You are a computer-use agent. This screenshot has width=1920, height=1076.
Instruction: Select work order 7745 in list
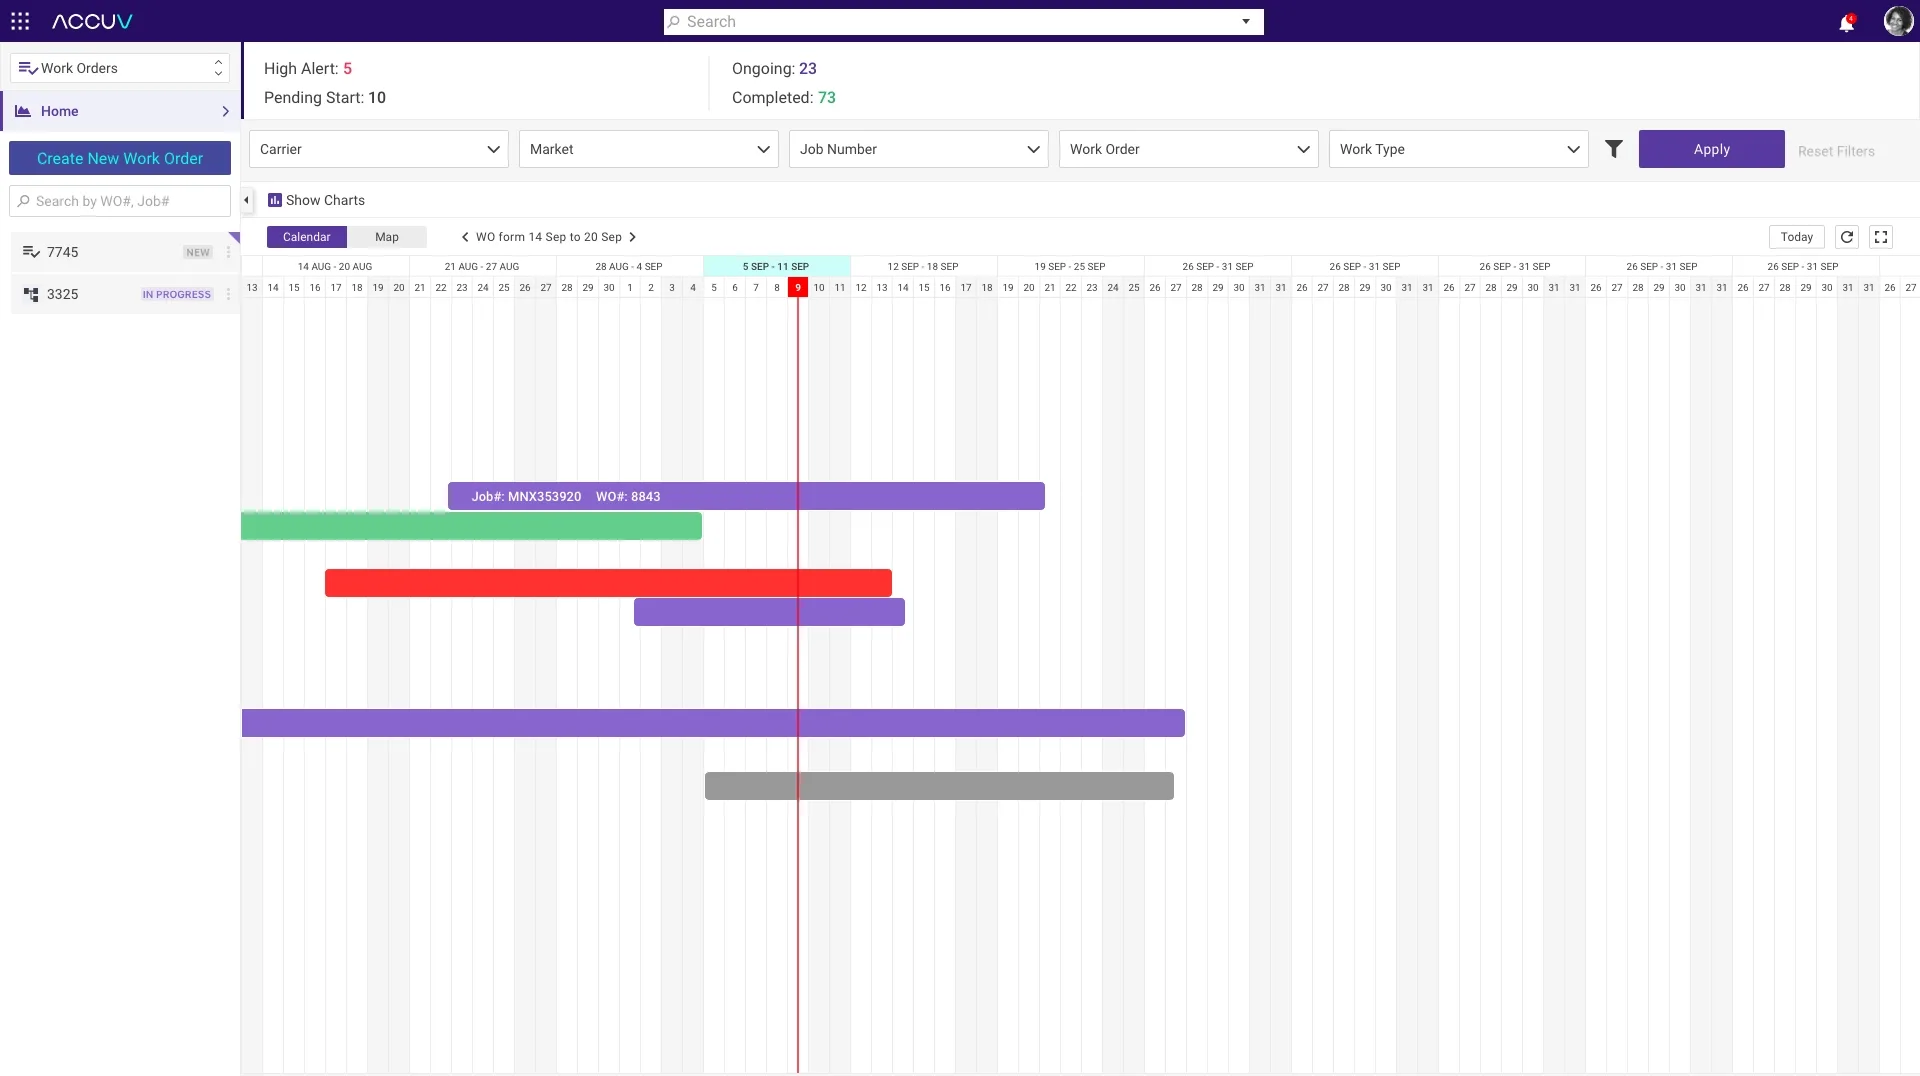coord(125,252)
